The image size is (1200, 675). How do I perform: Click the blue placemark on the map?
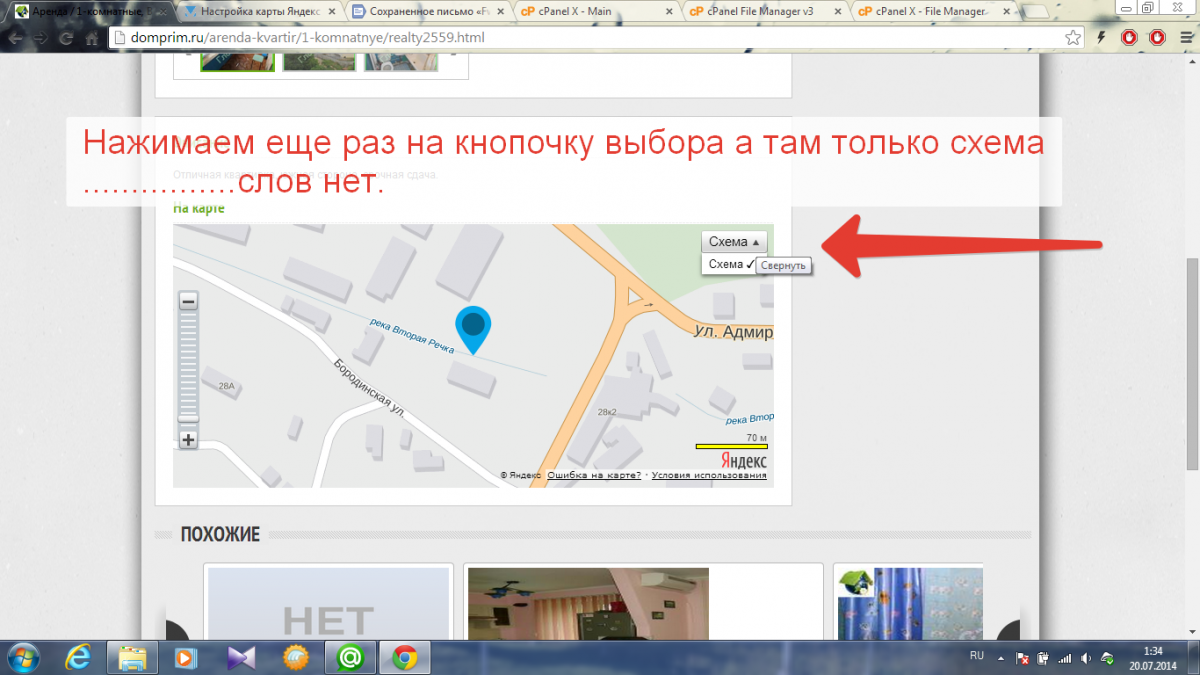[473, 329]
